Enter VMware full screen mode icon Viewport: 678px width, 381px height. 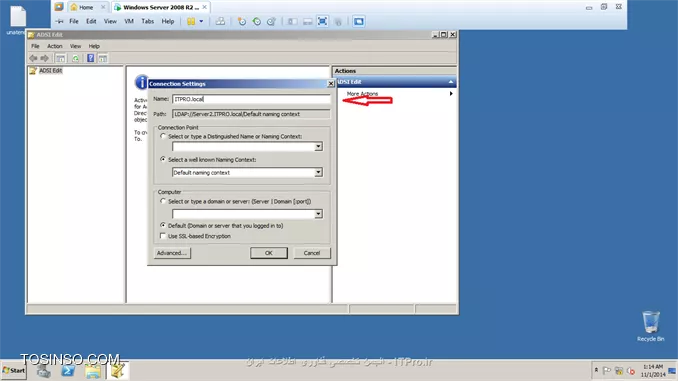322,21
